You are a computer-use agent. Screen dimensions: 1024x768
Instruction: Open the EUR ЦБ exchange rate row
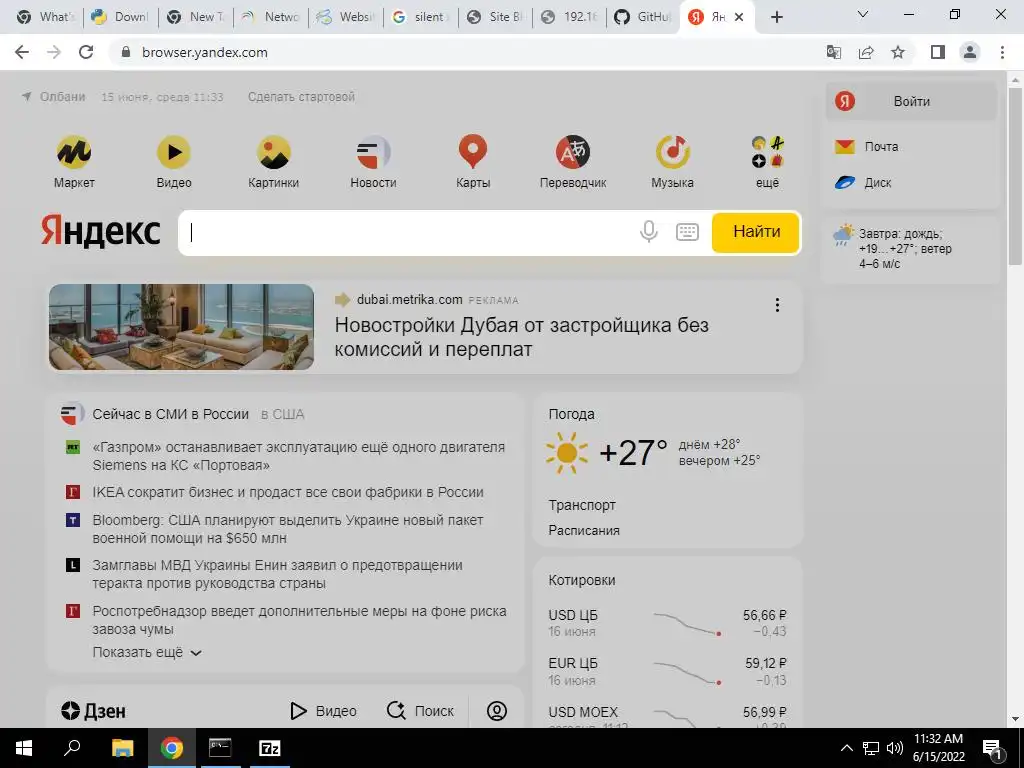pos(667,671)
